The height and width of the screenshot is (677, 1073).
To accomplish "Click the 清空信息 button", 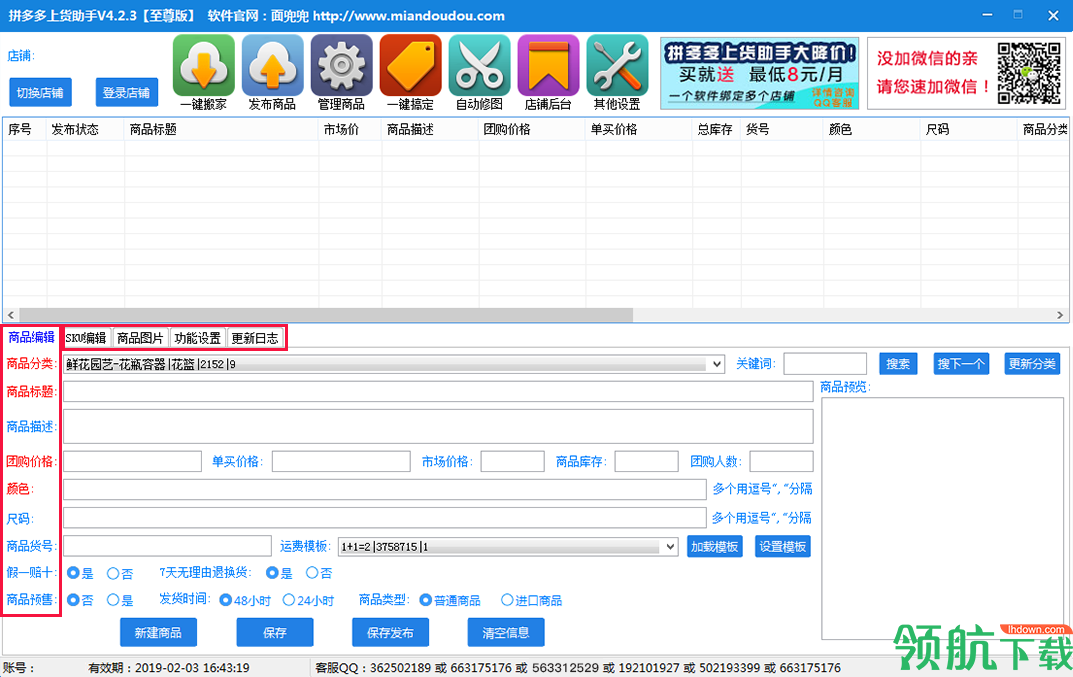I will tap(506, 633).
